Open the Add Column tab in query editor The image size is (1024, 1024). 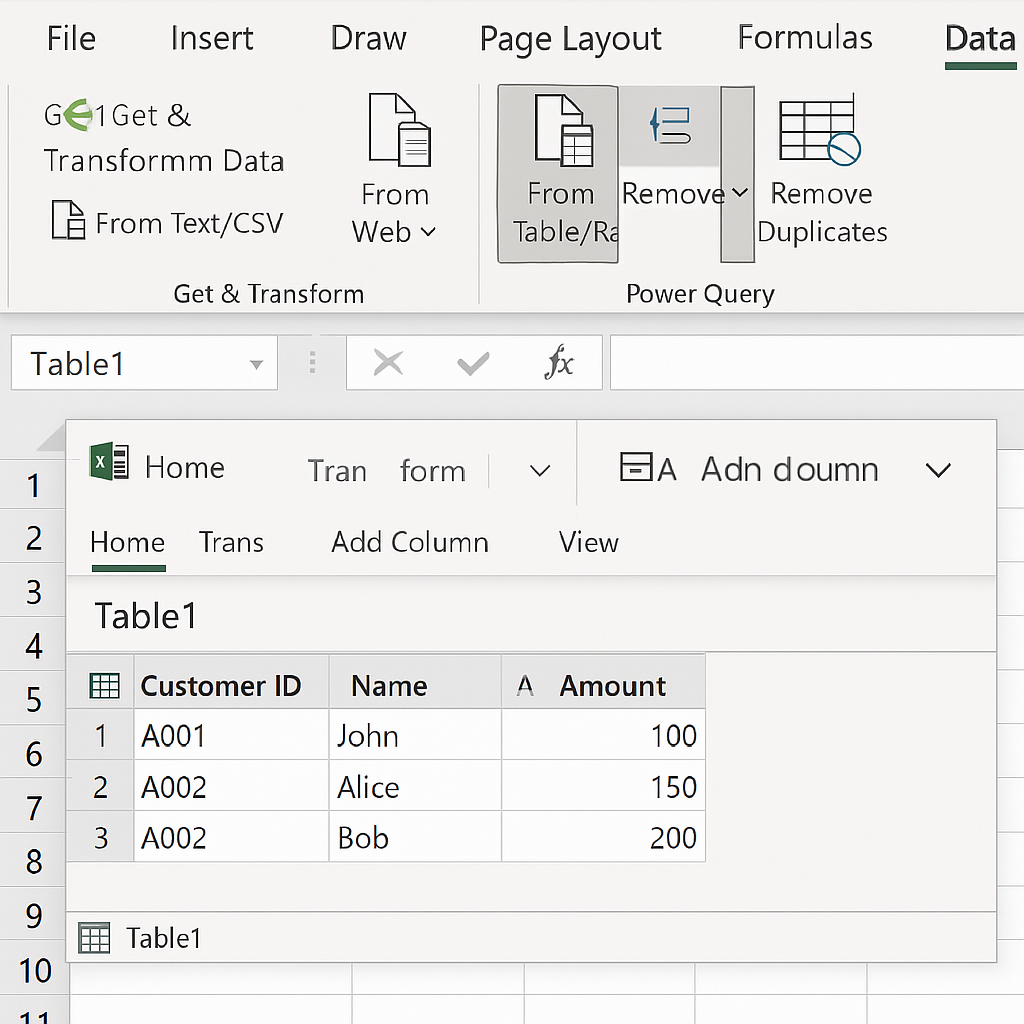pyautogui.click(x=410, y=542)
